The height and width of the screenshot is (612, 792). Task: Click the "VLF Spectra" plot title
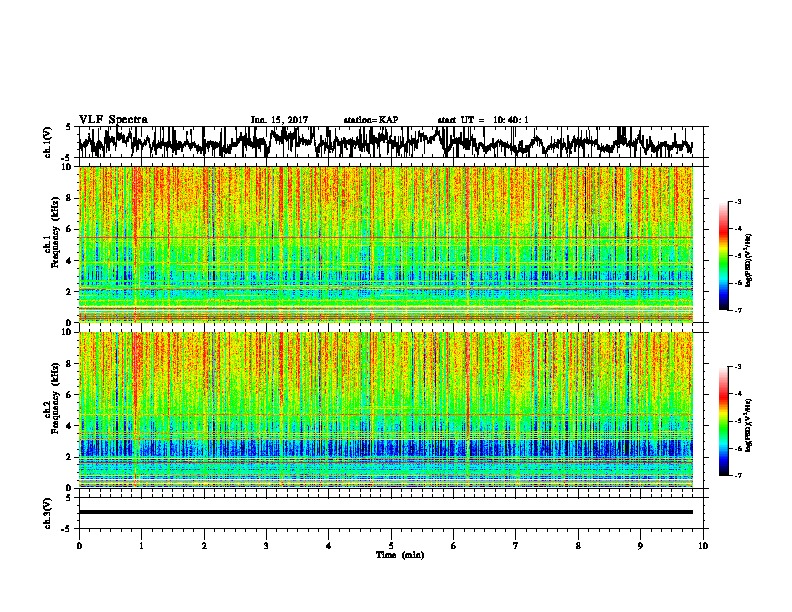(113, 120)
